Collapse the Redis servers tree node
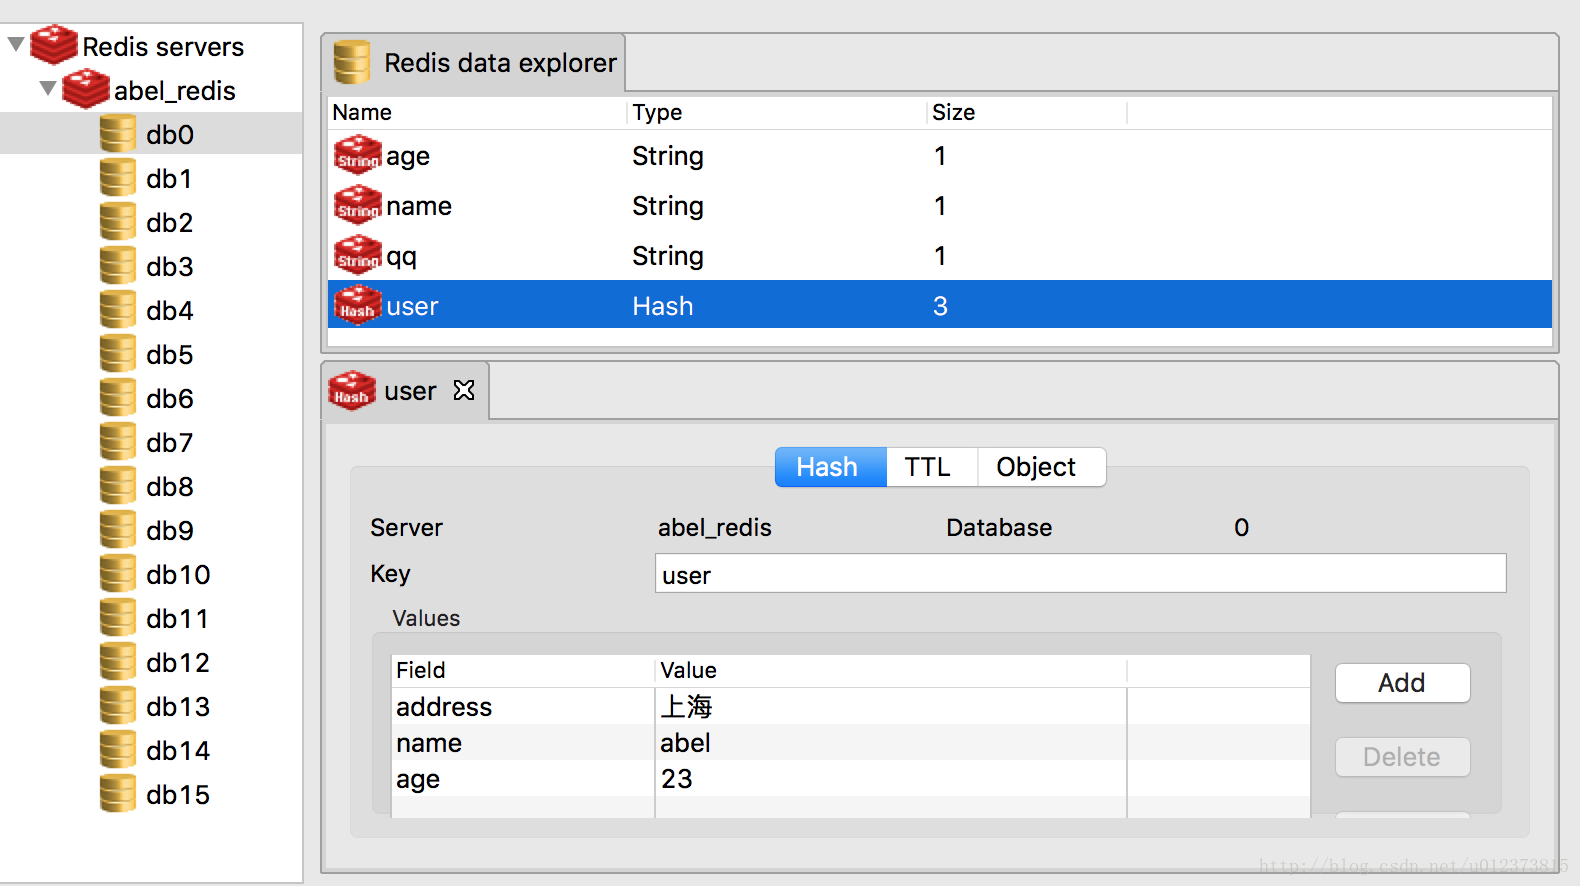 (x=16, y=45)
